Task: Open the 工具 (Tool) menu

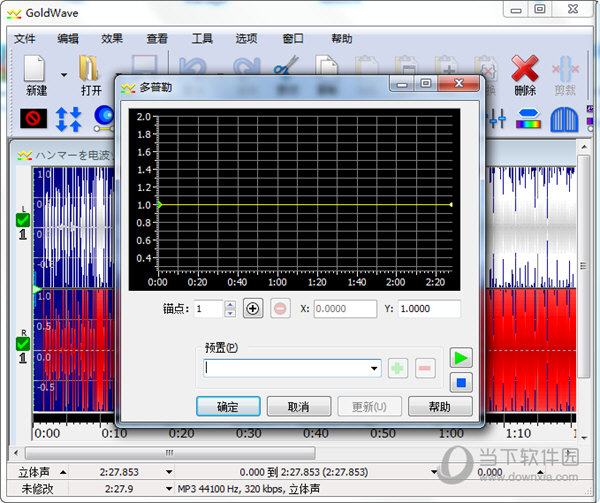Action: (202, 39)
